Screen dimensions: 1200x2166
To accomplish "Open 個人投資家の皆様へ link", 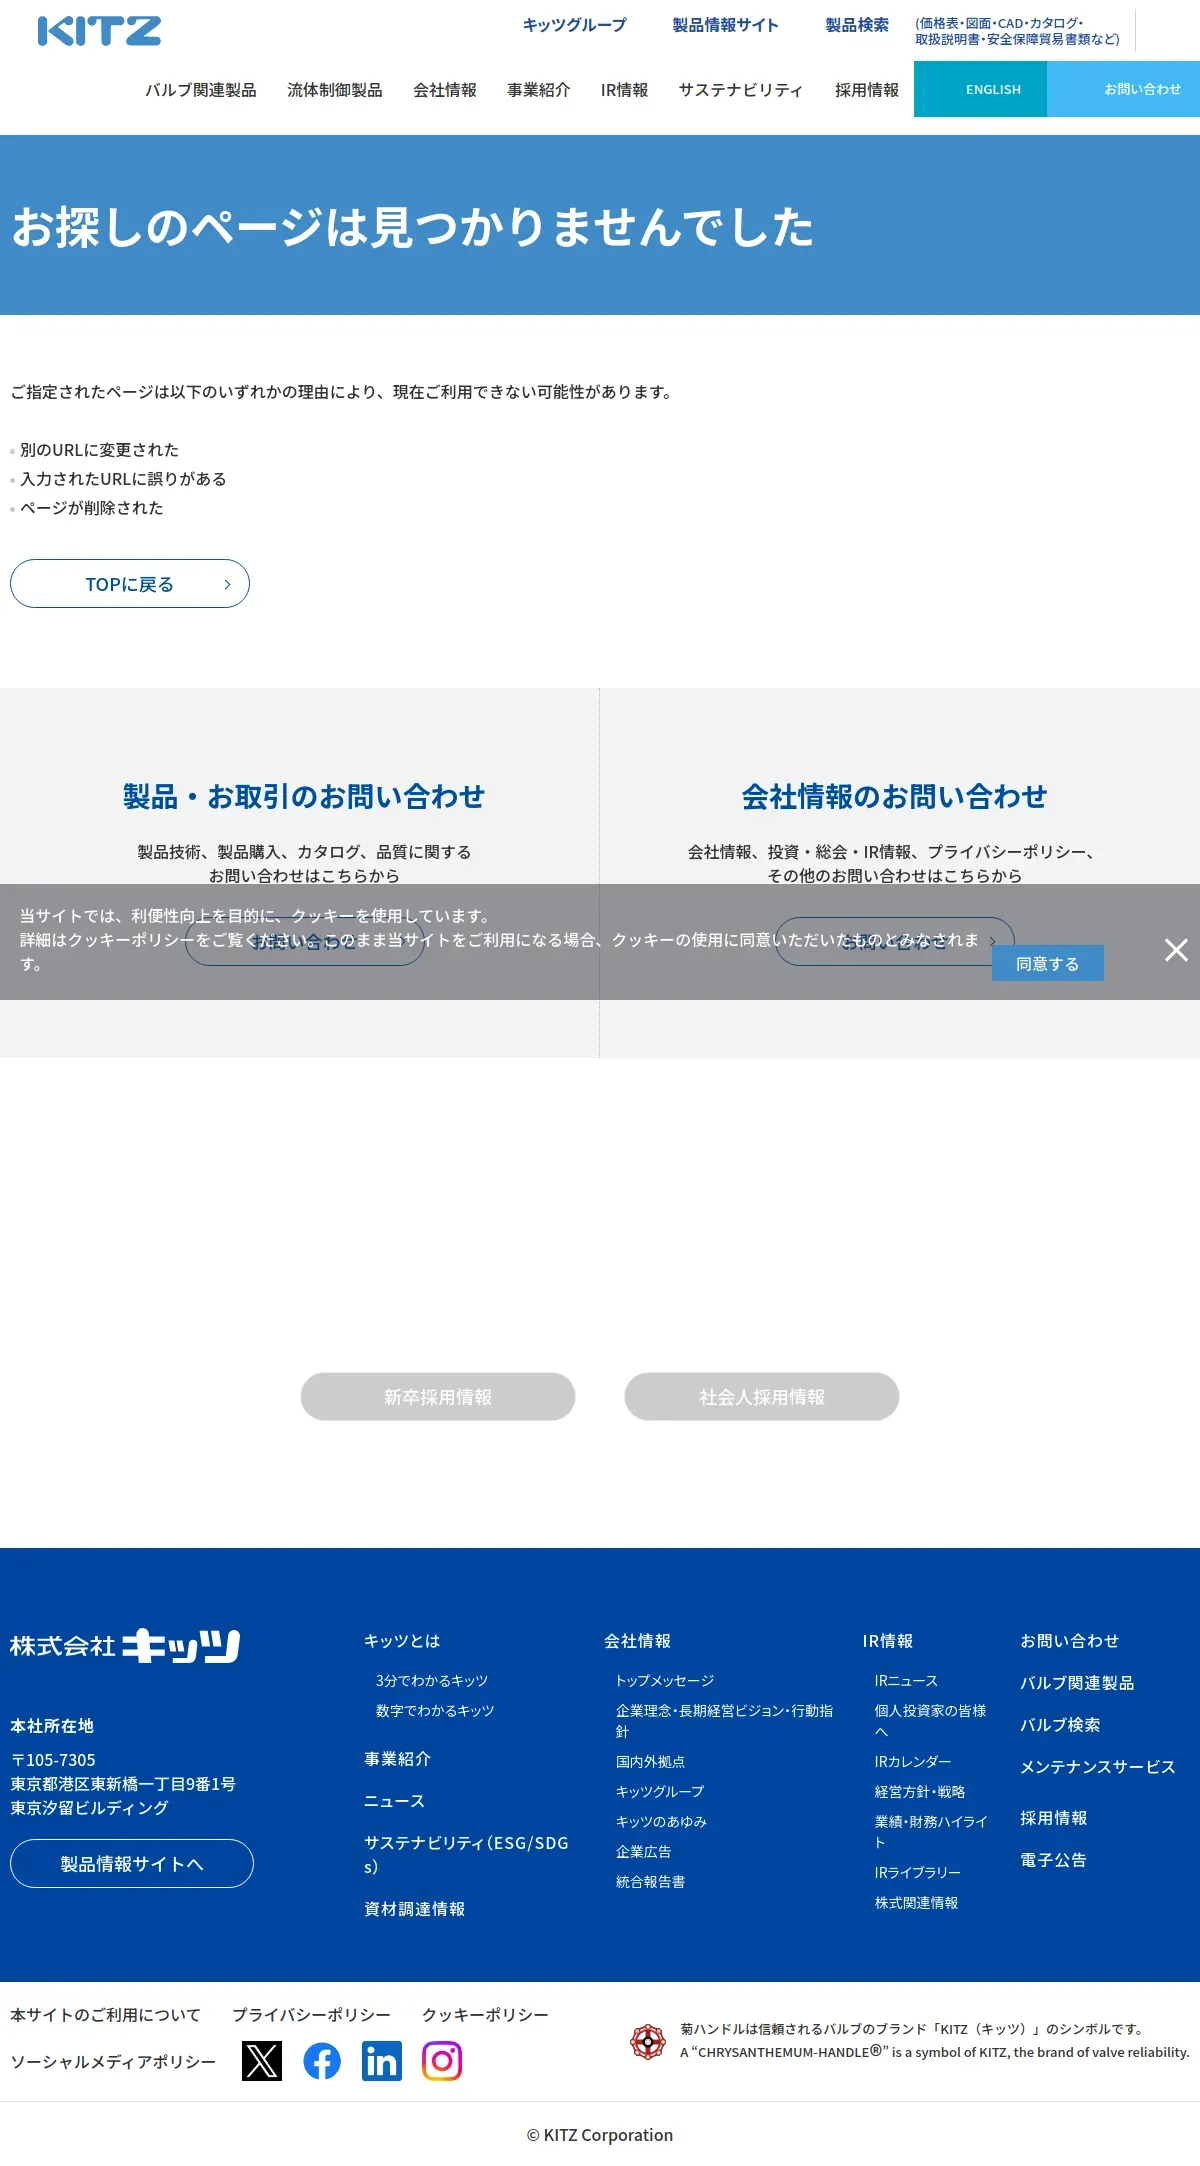I will [930, 1721].
